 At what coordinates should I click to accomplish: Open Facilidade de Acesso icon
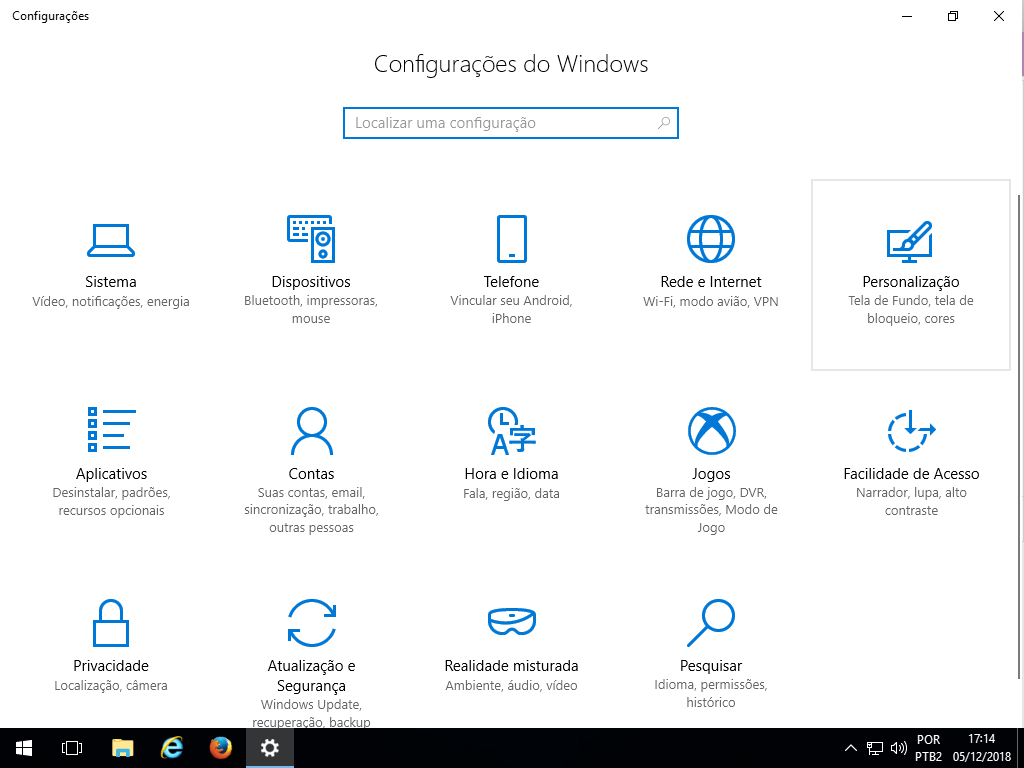pyautogui.click(x=911, y=431)
